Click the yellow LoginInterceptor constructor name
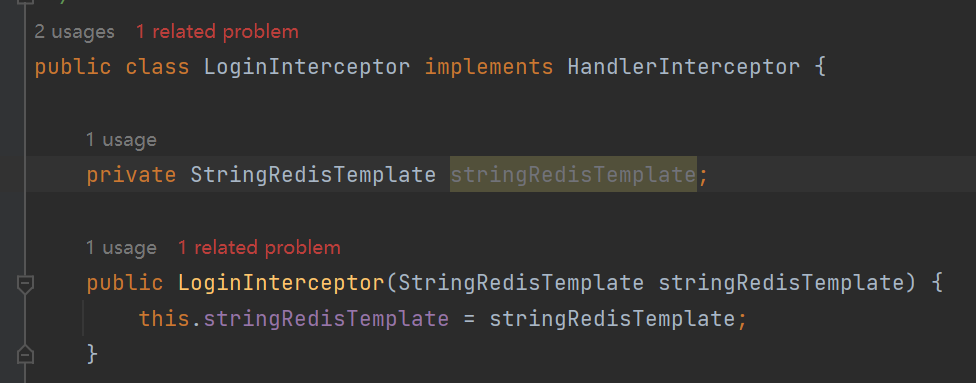Screen dimensions: 976x383 click(281, 283)
